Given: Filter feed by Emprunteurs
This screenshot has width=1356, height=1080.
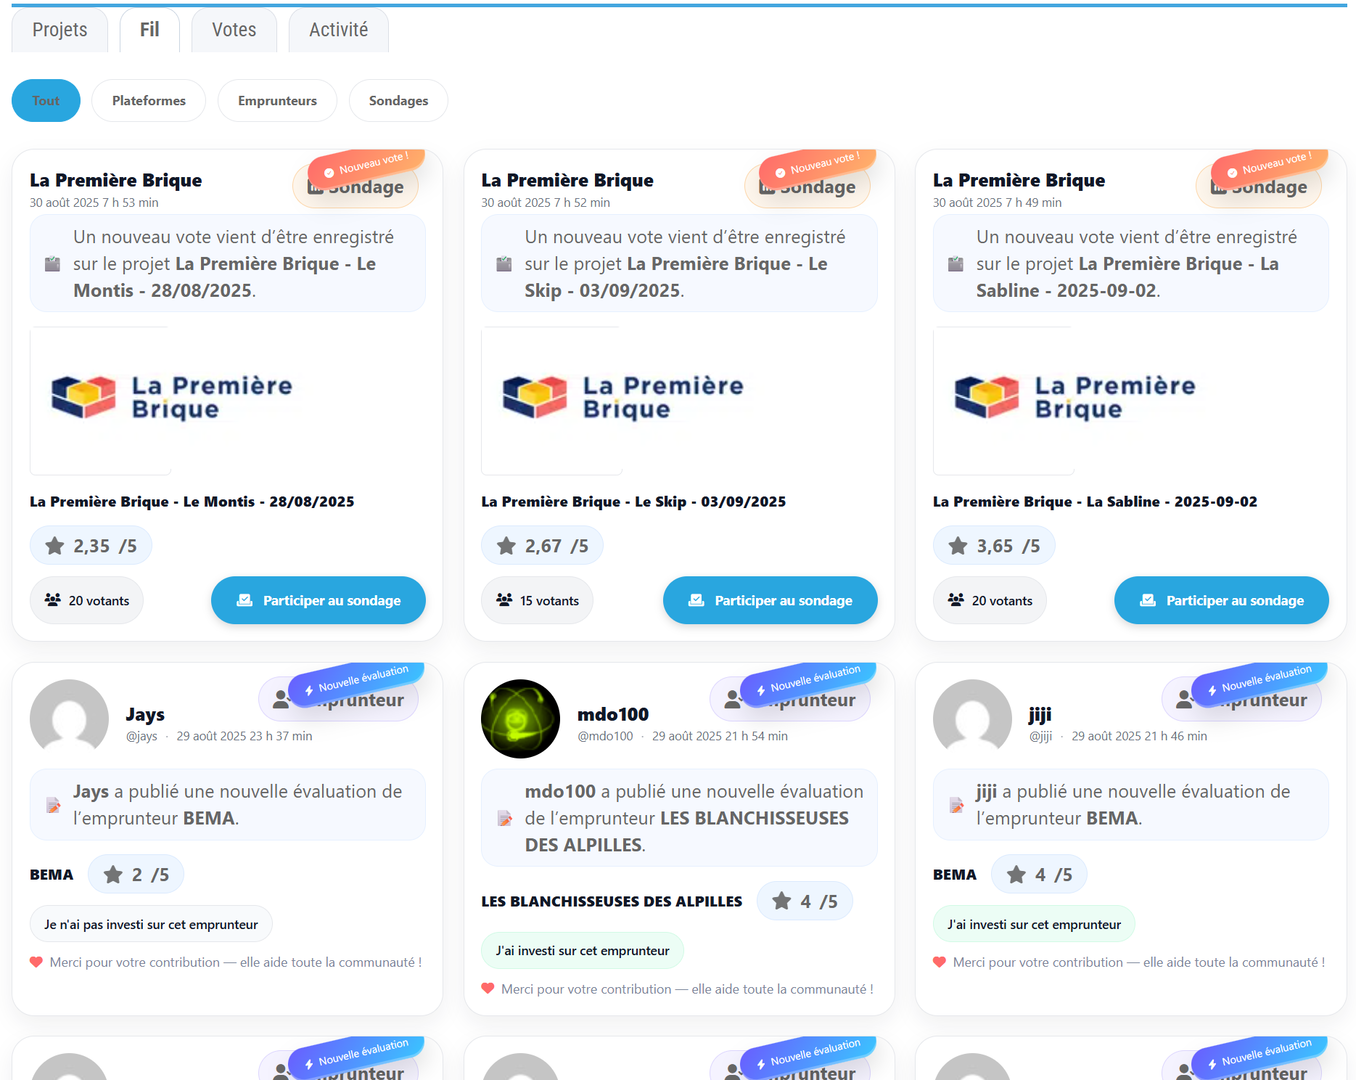Looking at the screenshot, I should click(277, 101).
